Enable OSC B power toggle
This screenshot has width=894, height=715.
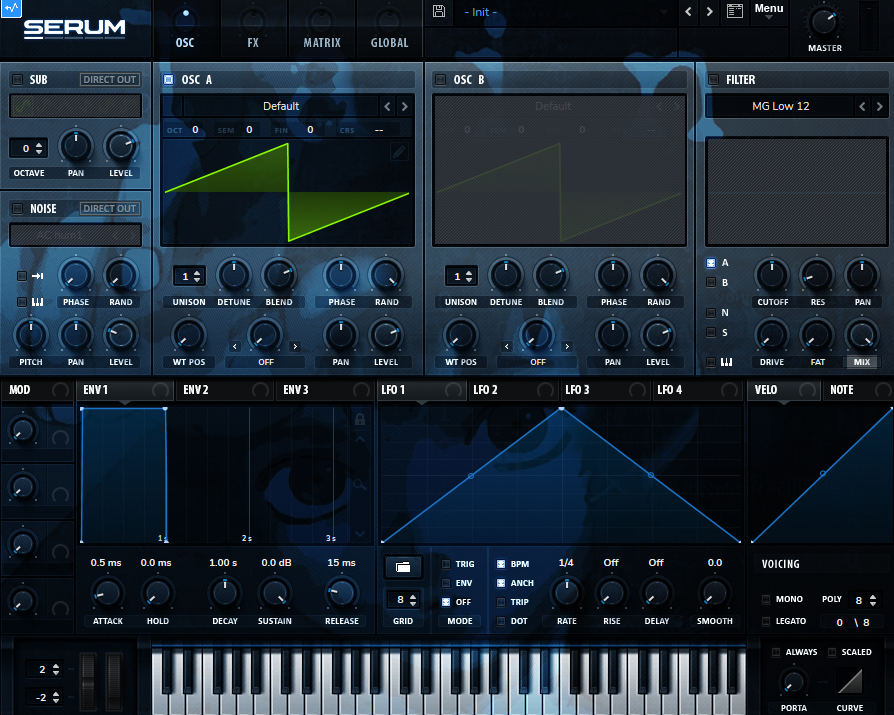441,79
